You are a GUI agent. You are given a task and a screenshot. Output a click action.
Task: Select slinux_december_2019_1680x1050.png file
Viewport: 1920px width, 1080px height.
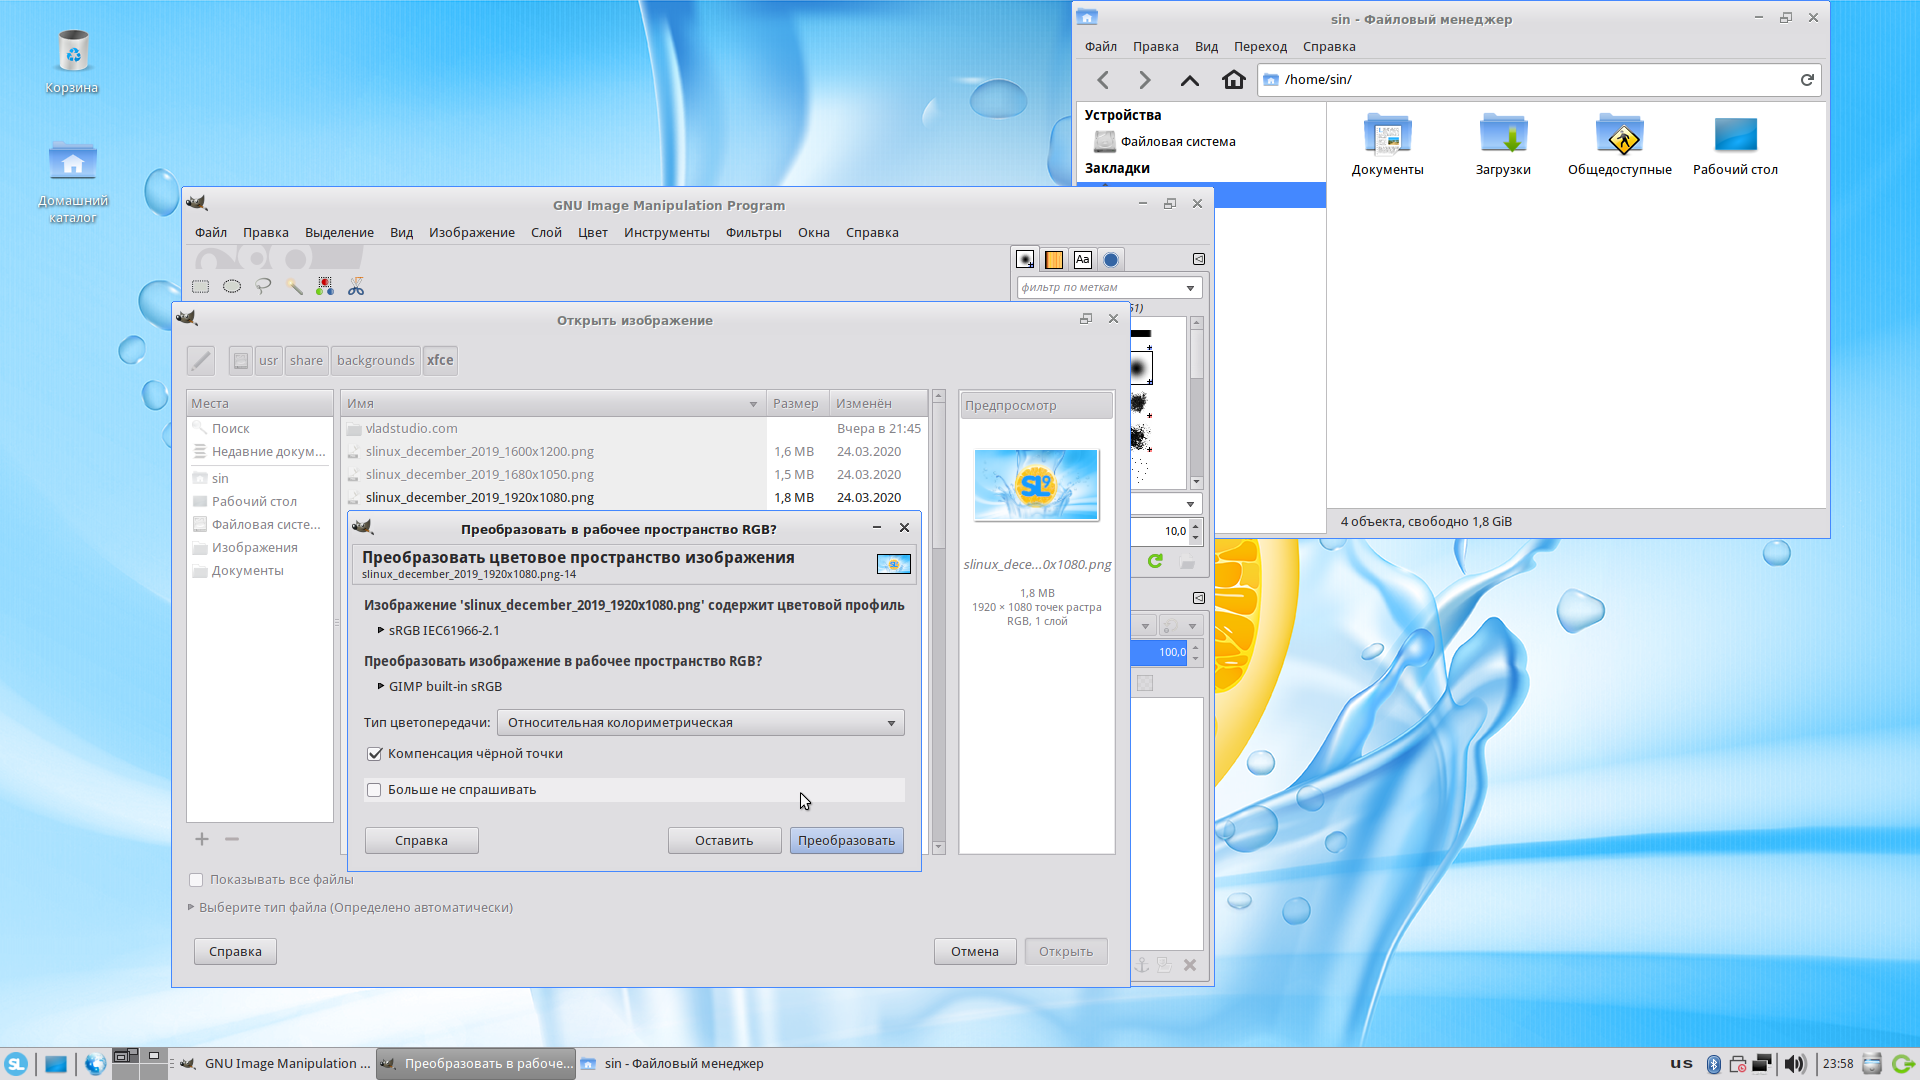click(x=479, y=475)
